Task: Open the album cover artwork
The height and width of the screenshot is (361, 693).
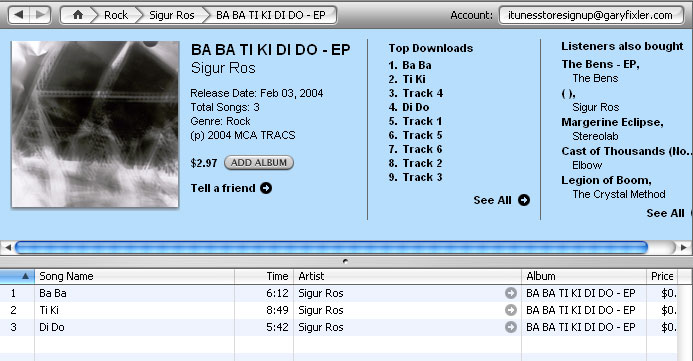Action: pyautogui.click(x=95, y=124)
